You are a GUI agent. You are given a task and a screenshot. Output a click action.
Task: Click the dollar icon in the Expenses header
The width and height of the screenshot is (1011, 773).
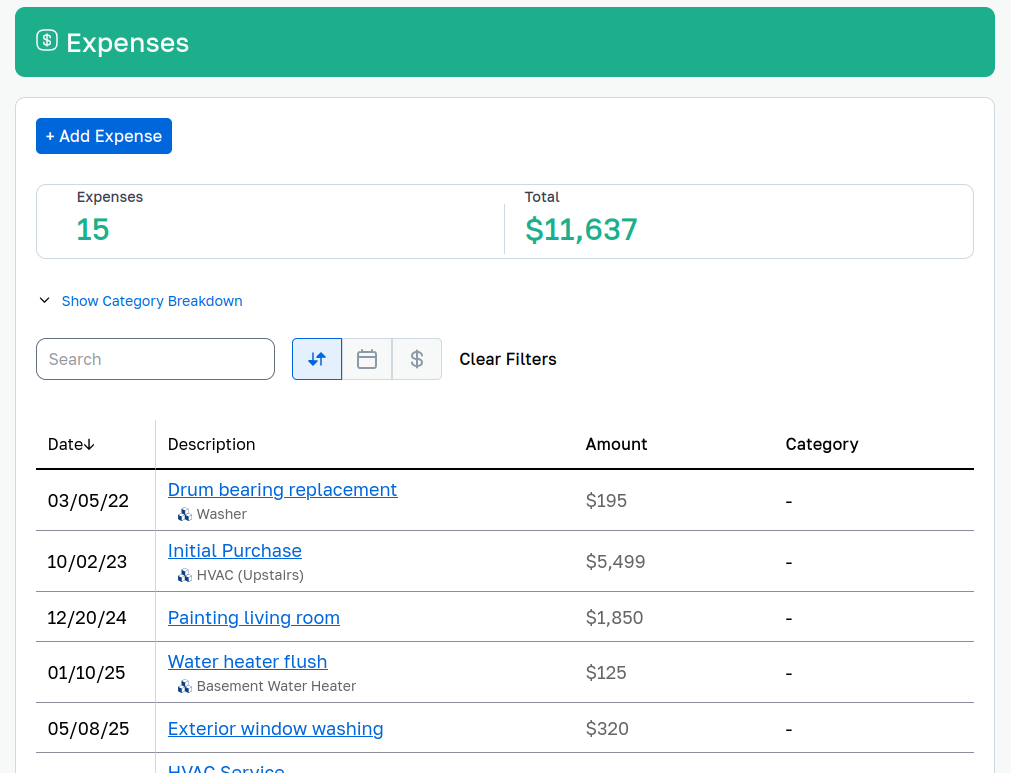47,41
